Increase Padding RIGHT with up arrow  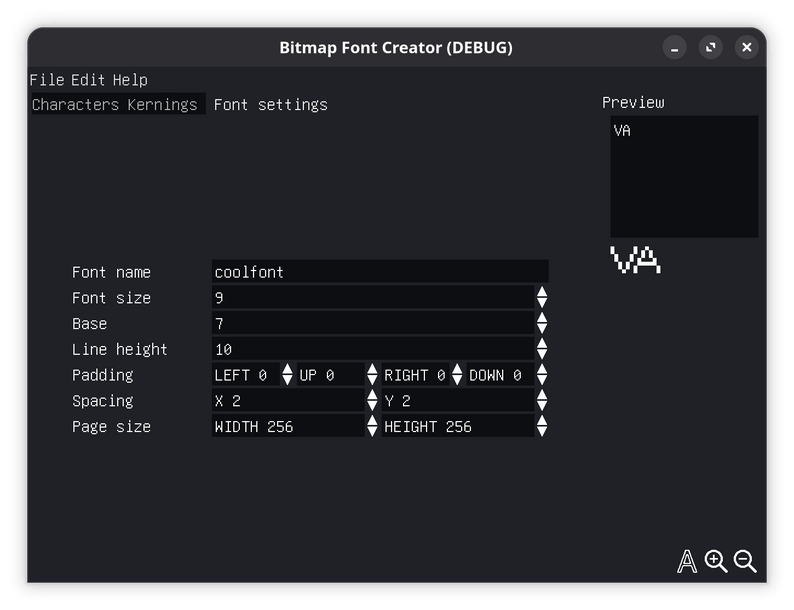[x=457, y=370]
